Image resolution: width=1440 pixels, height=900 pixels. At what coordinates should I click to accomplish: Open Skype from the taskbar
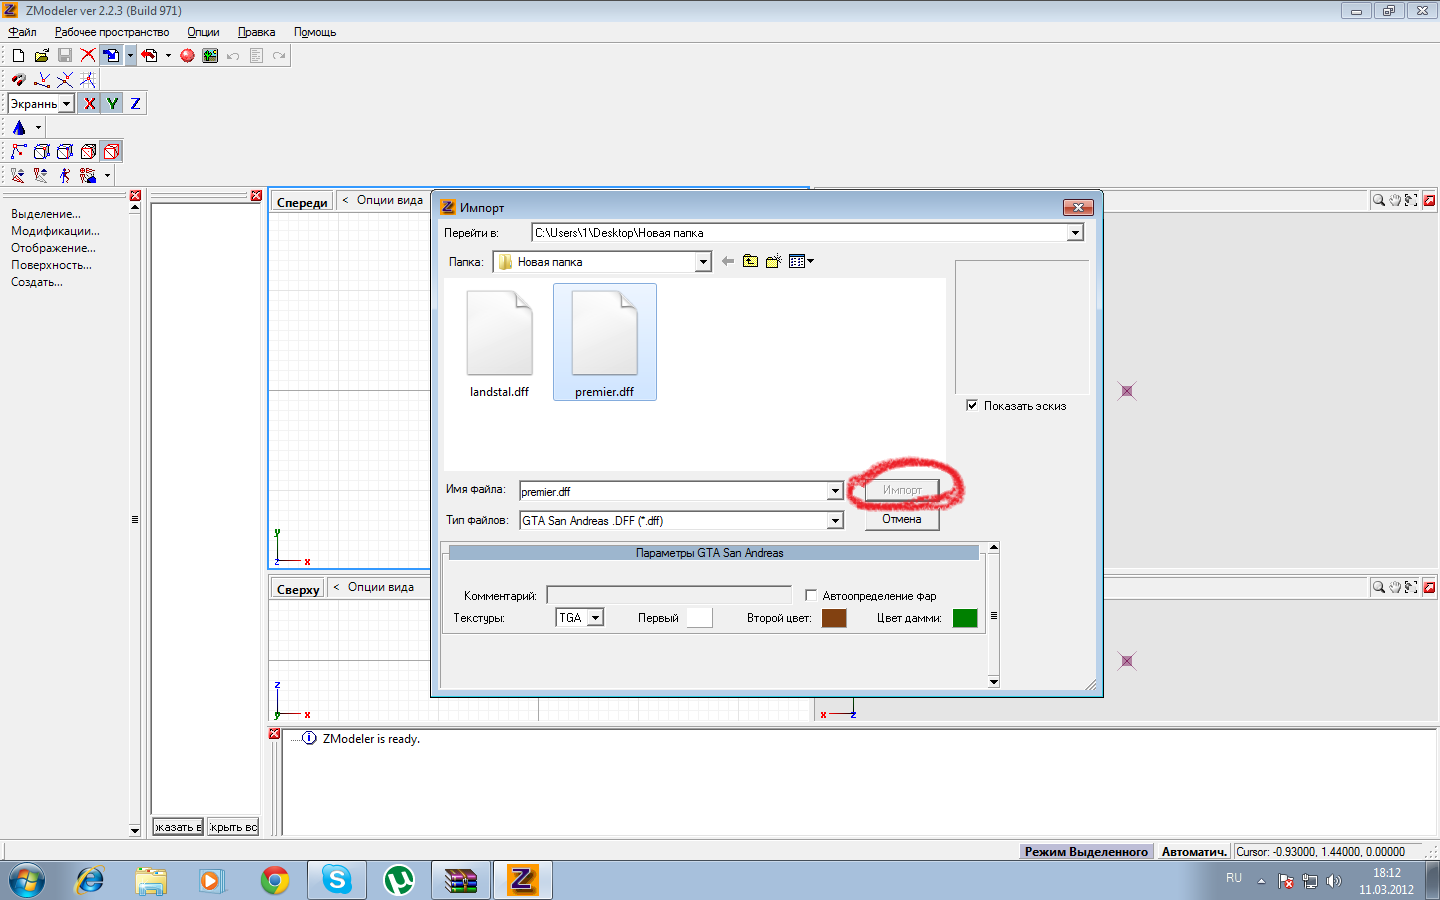click(x=337, y=880)
